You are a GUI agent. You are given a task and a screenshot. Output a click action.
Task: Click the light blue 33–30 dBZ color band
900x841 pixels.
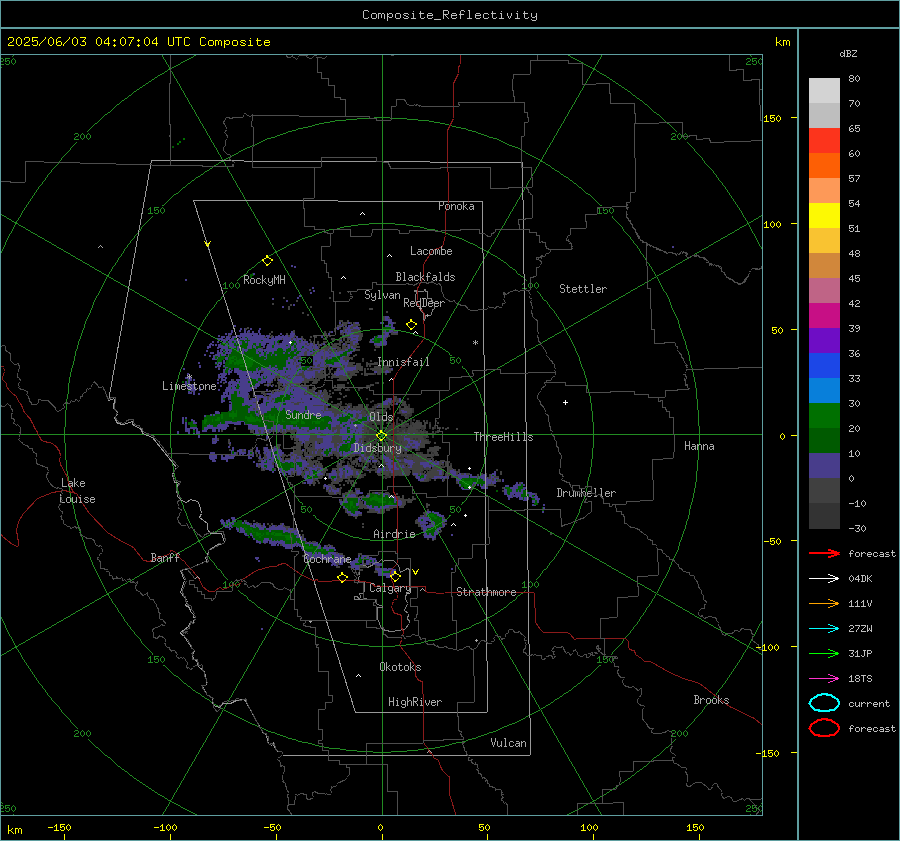click(x=824, y=391)
